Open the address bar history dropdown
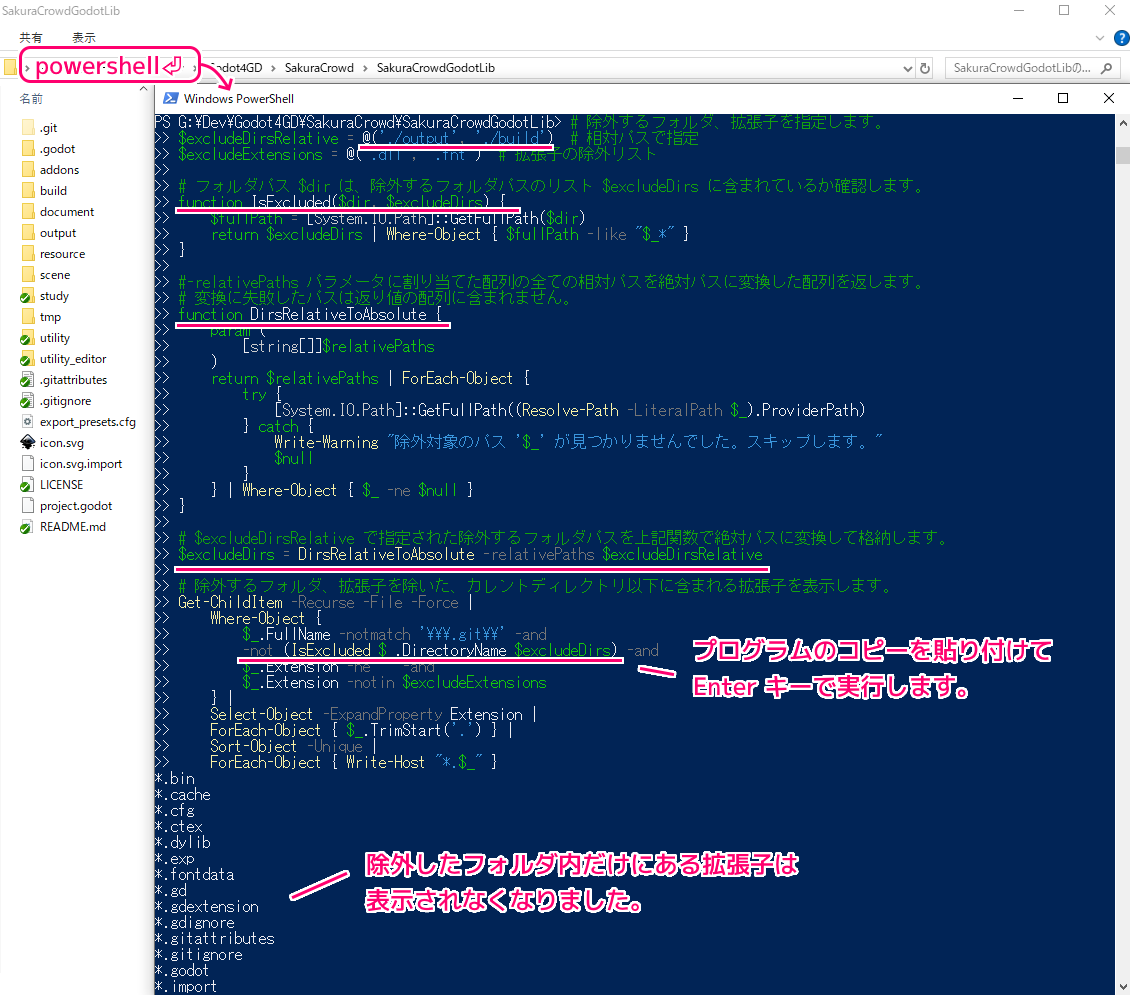Viewport: 1130px width, 995px height. (x=907, y=68)
